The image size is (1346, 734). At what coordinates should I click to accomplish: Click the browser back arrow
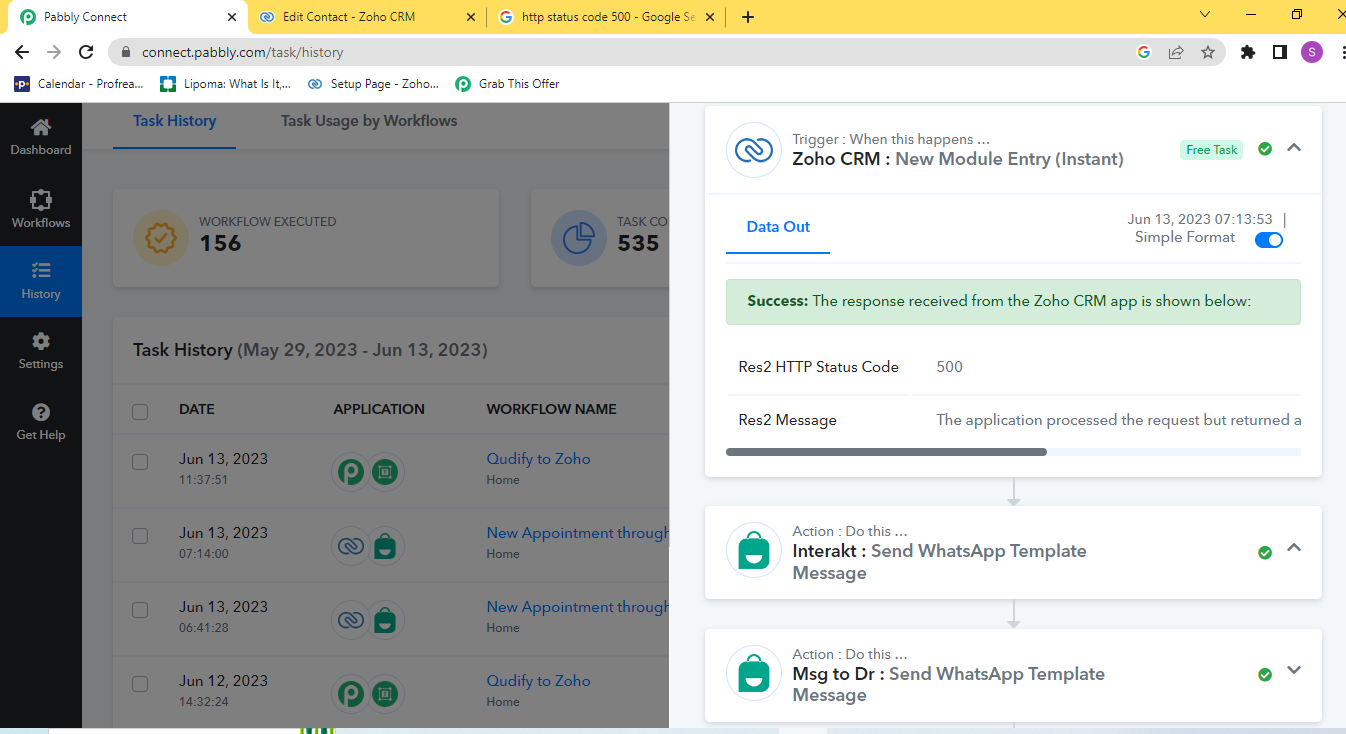tap(22, 52)
